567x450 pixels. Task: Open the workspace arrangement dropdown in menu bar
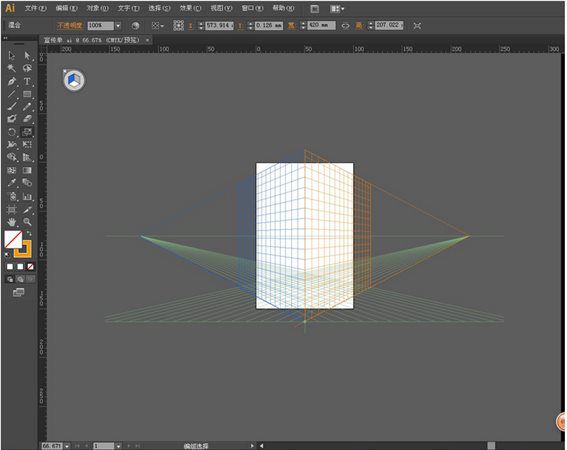tap(337, 9)
